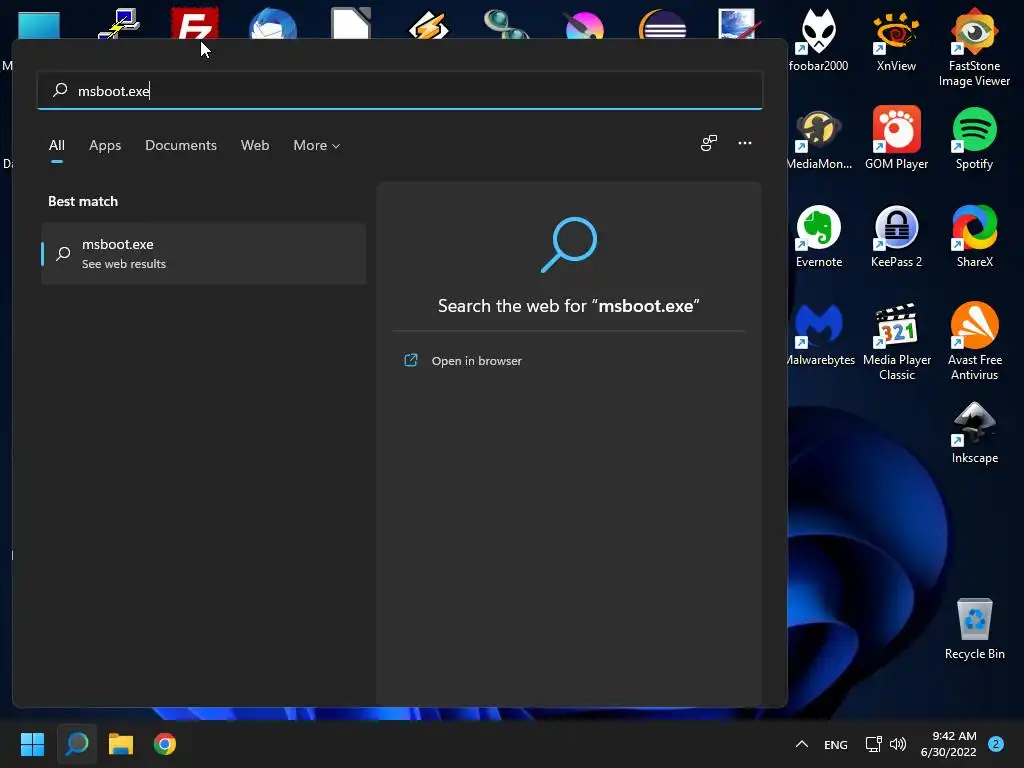Select the FileZilla icon above the search panel
This screenshot has width=1024, height=768.
pos(195,24)
